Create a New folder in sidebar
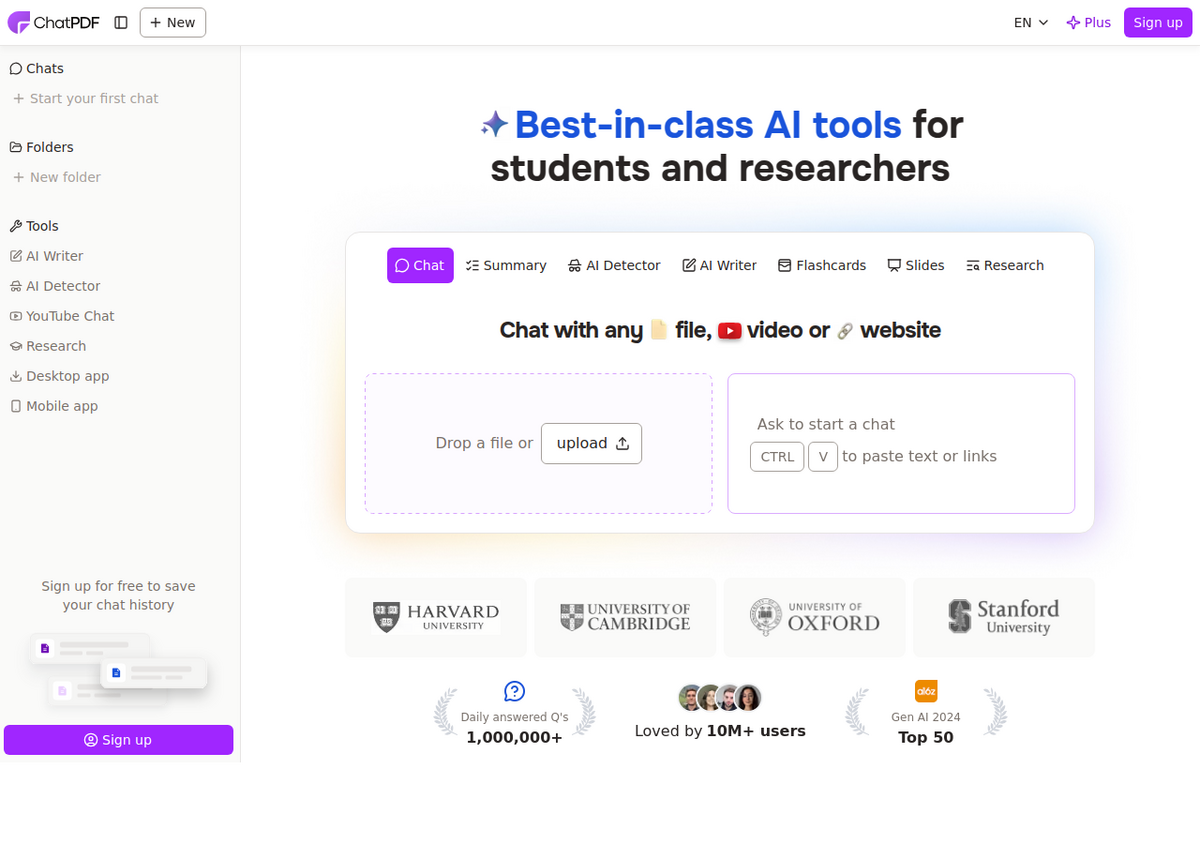The image size is (1200, 844). tap(57, 177)
